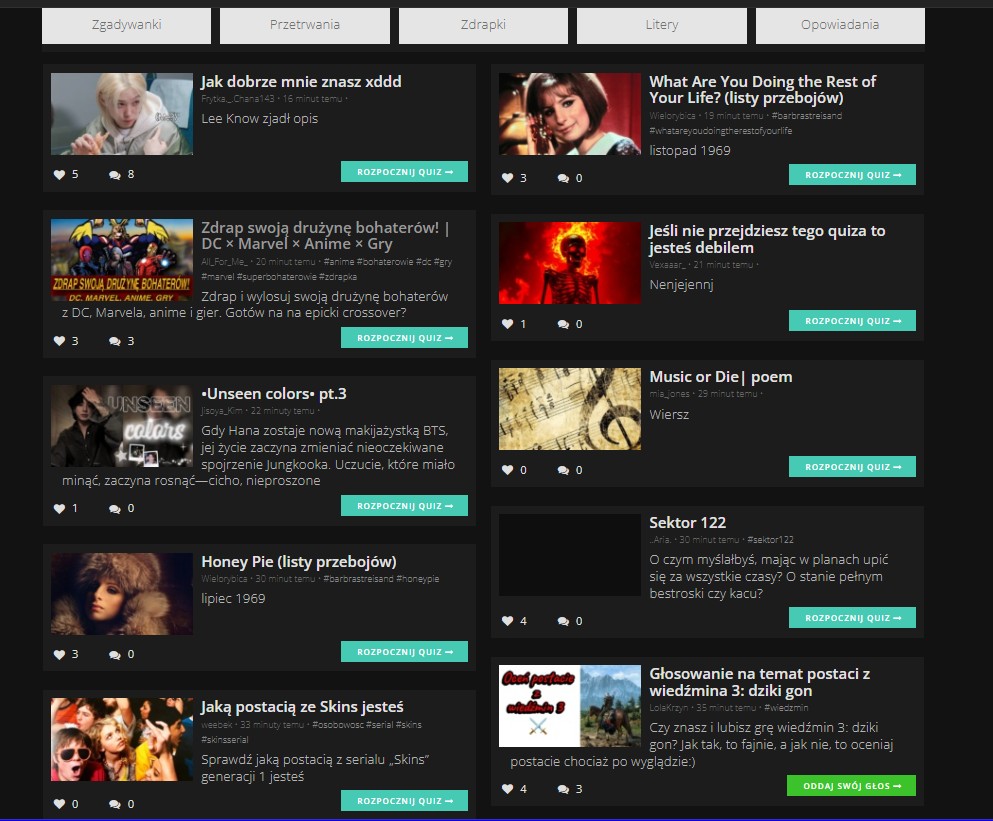Open the flaming skeleton quiz thumbnail
This screenshot has width=993, height=821.
pyautogui.click(x=570, y=263)
